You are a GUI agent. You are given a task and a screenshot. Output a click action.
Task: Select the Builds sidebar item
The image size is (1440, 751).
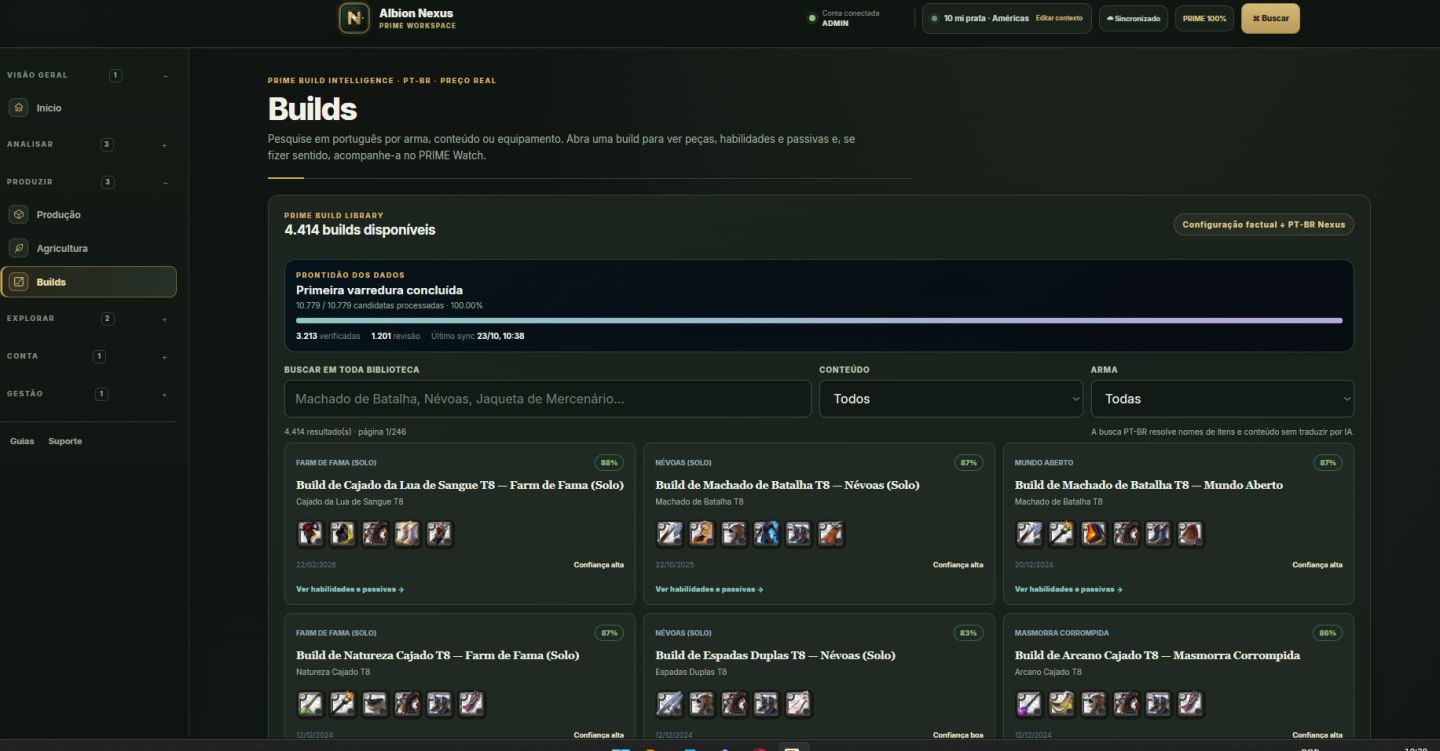[89, 282]
